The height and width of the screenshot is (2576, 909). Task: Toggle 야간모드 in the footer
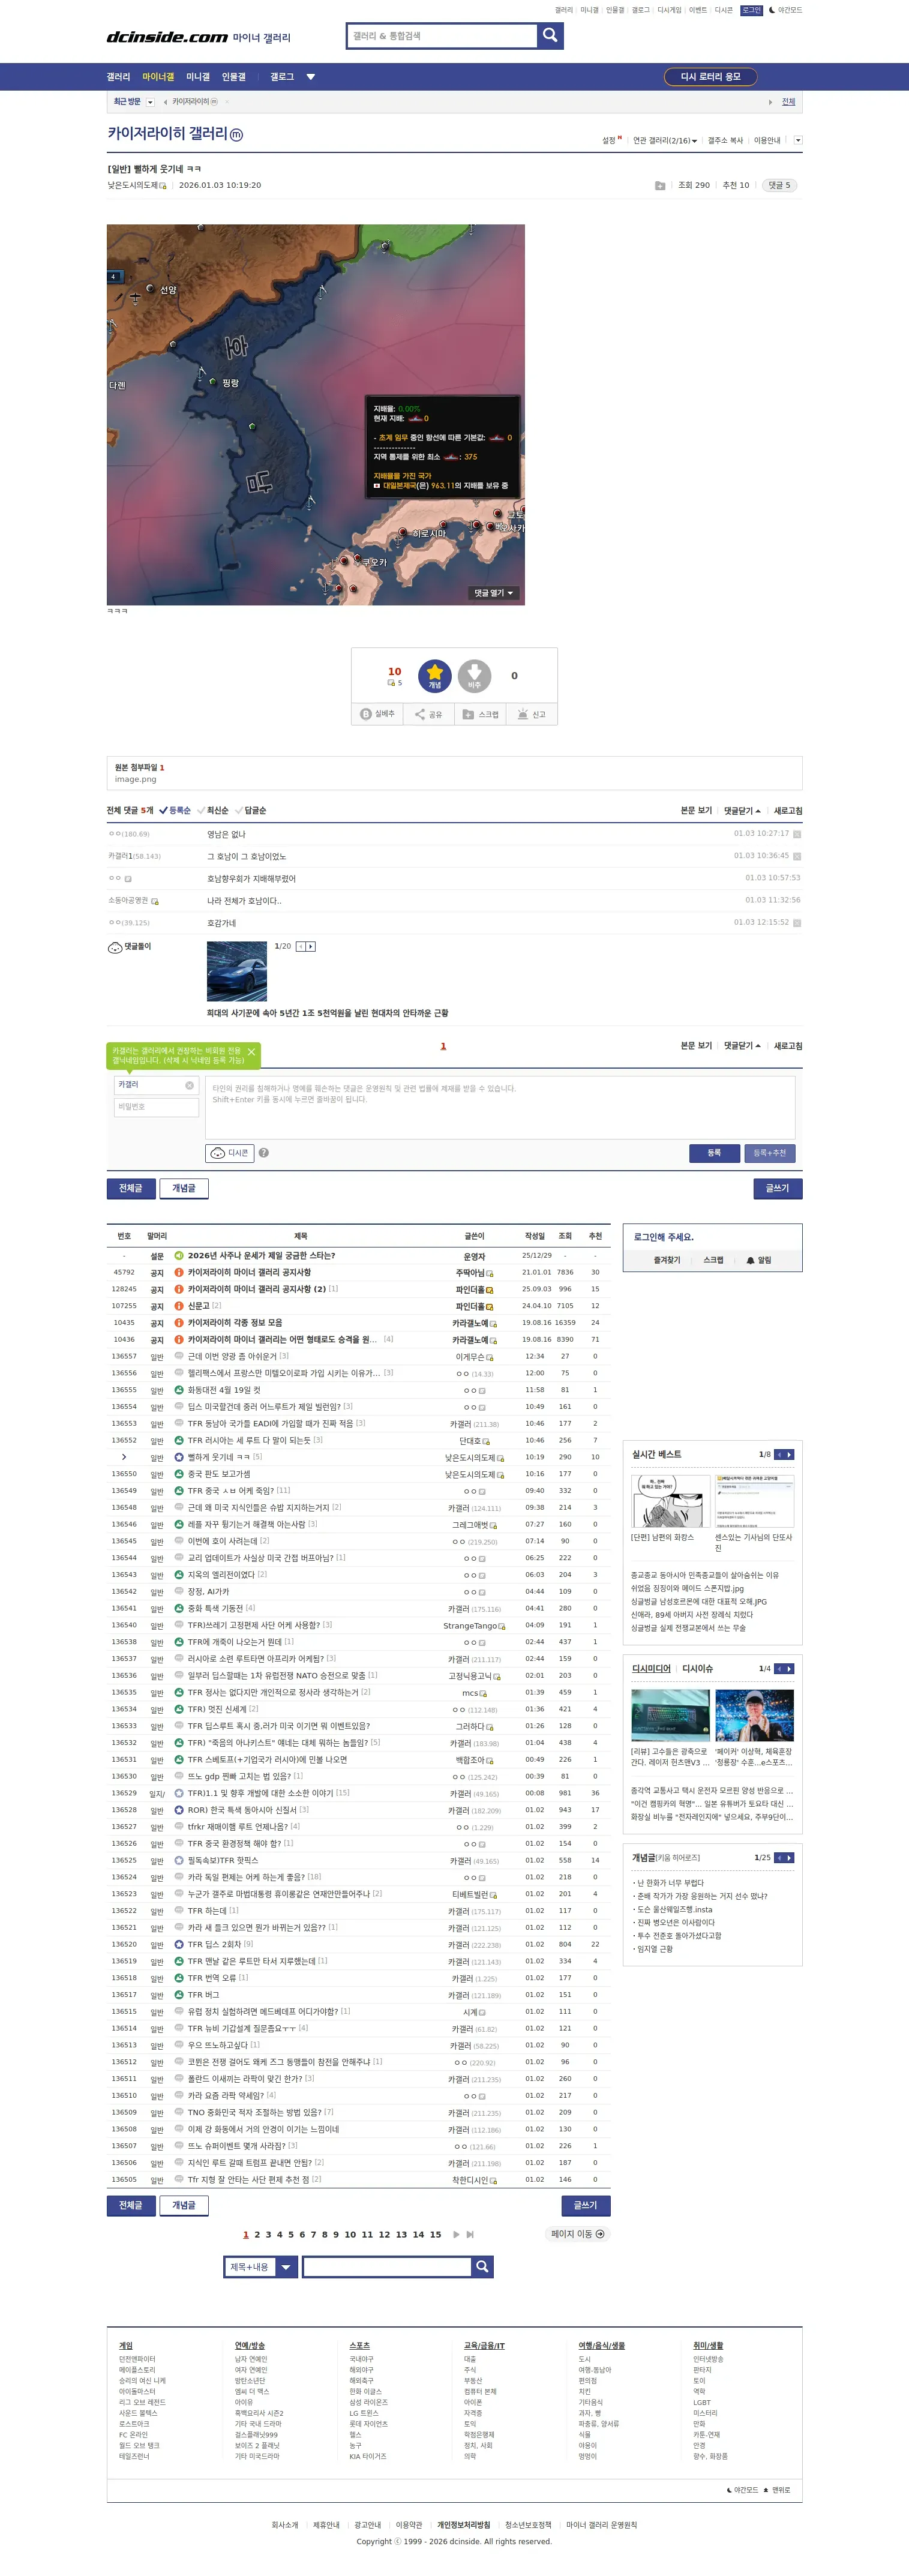(x=742, y=2489)
